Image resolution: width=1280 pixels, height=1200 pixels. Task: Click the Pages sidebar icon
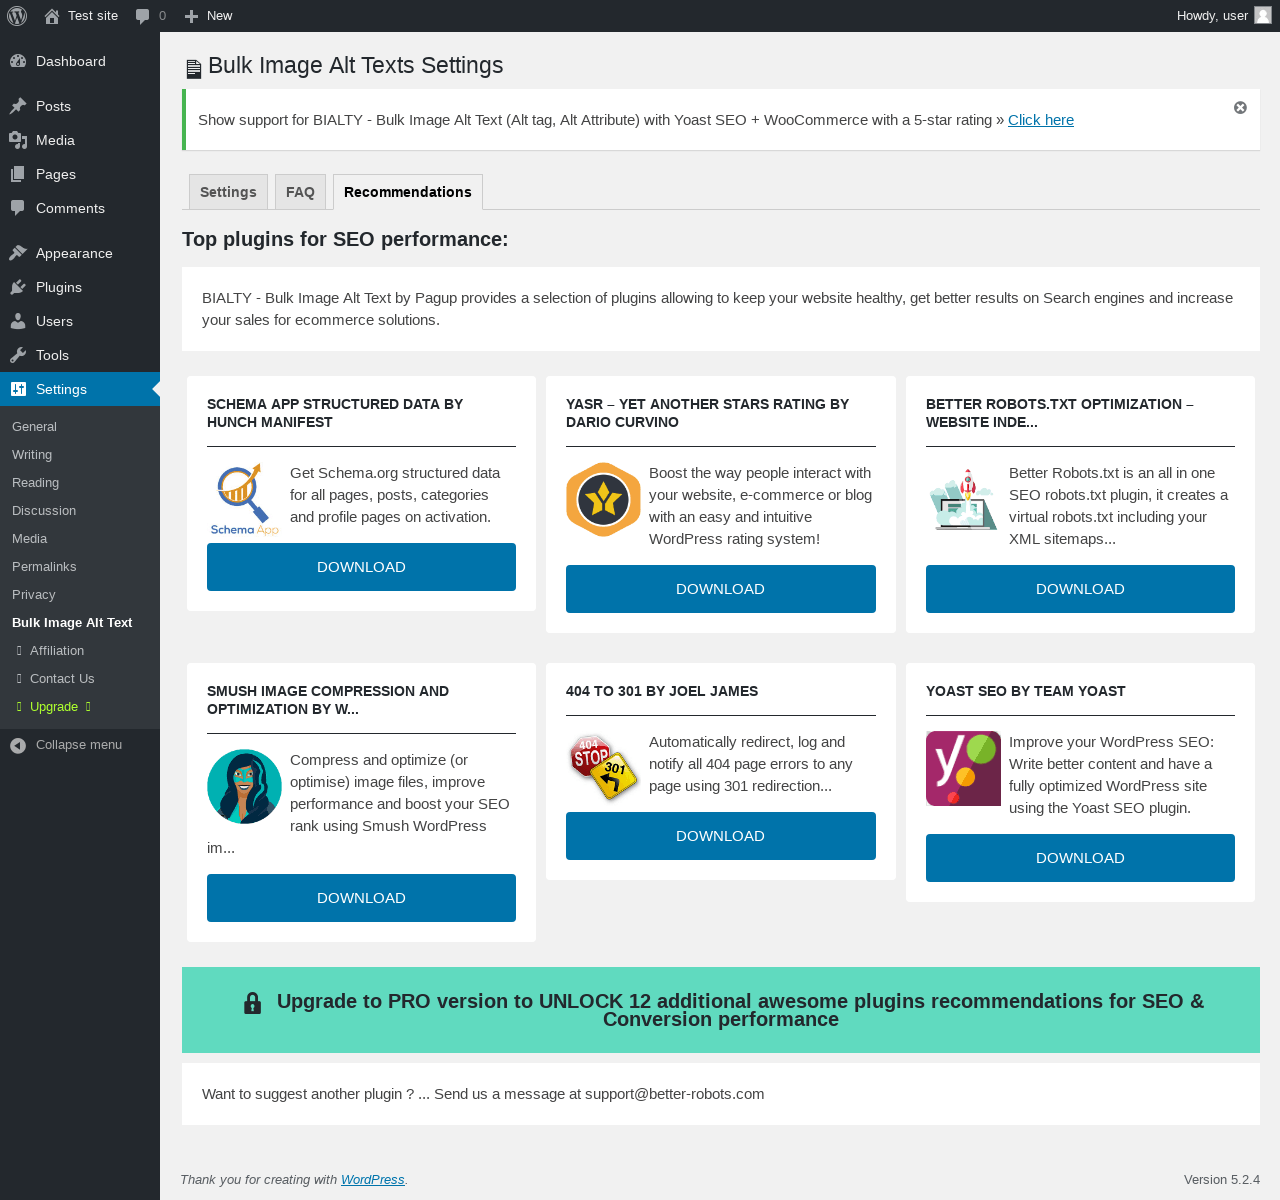click(x=18, y=174)
